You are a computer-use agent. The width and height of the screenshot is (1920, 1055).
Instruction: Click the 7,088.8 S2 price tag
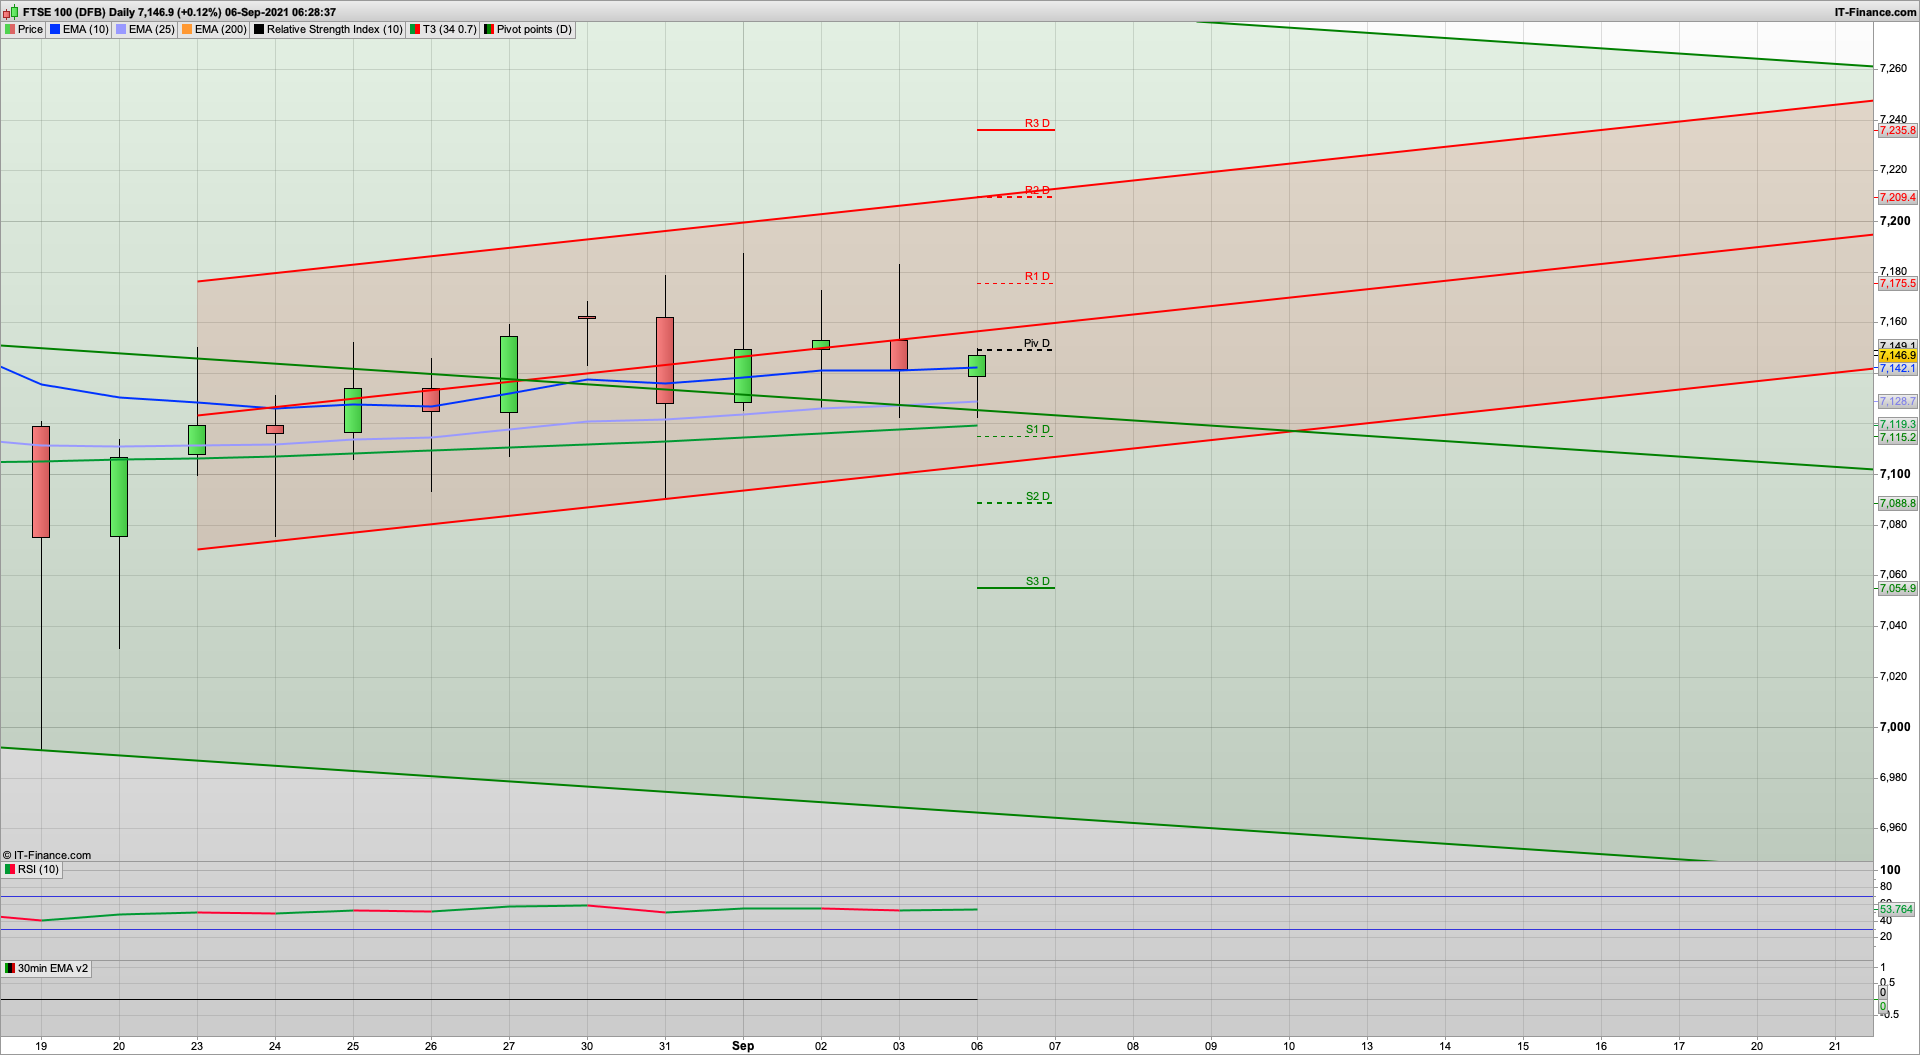pyautogui.click(x=1897, y=503)
